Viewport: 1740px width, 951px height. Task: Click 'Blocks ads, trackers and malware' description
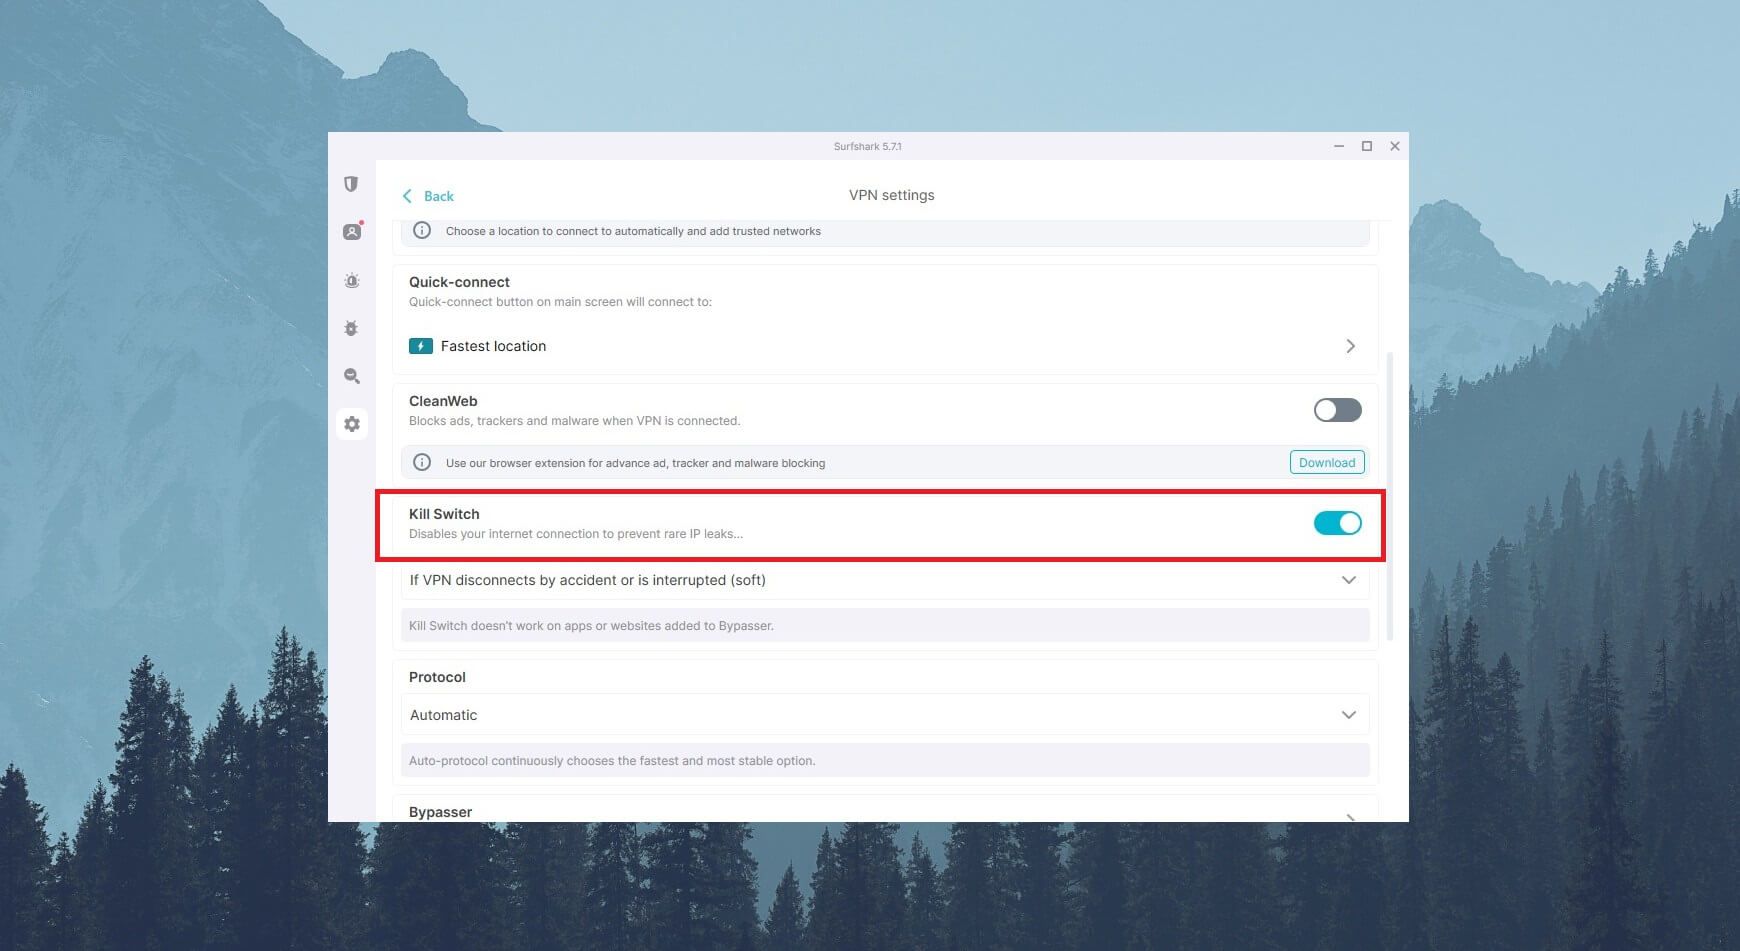point(574,421)
